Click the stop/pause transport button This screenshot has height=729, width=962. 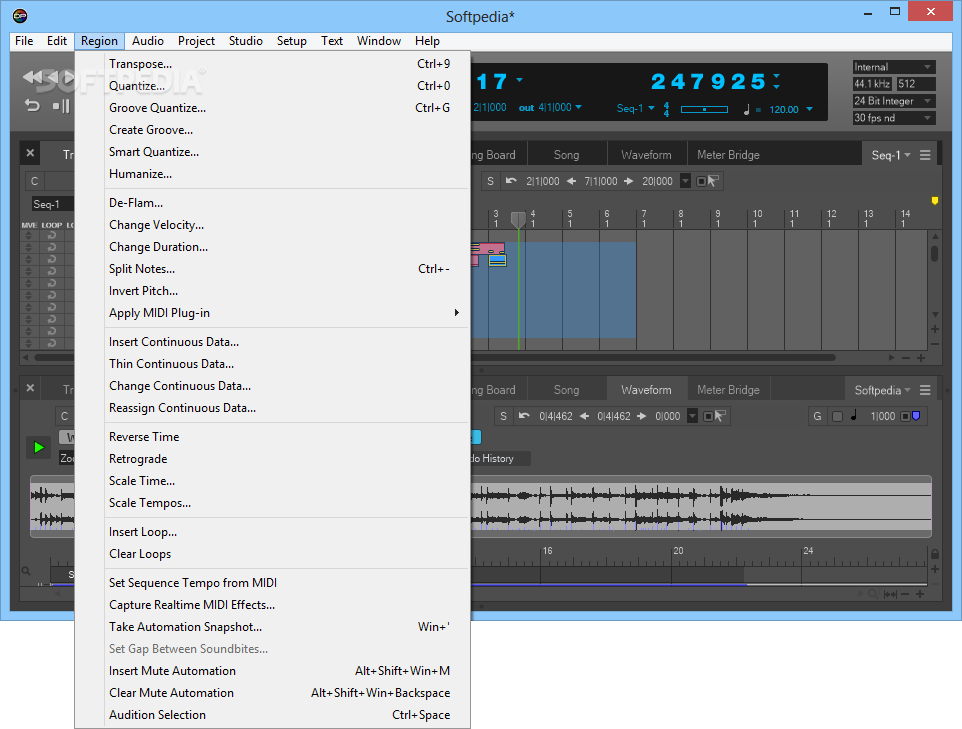pos(61,106)
